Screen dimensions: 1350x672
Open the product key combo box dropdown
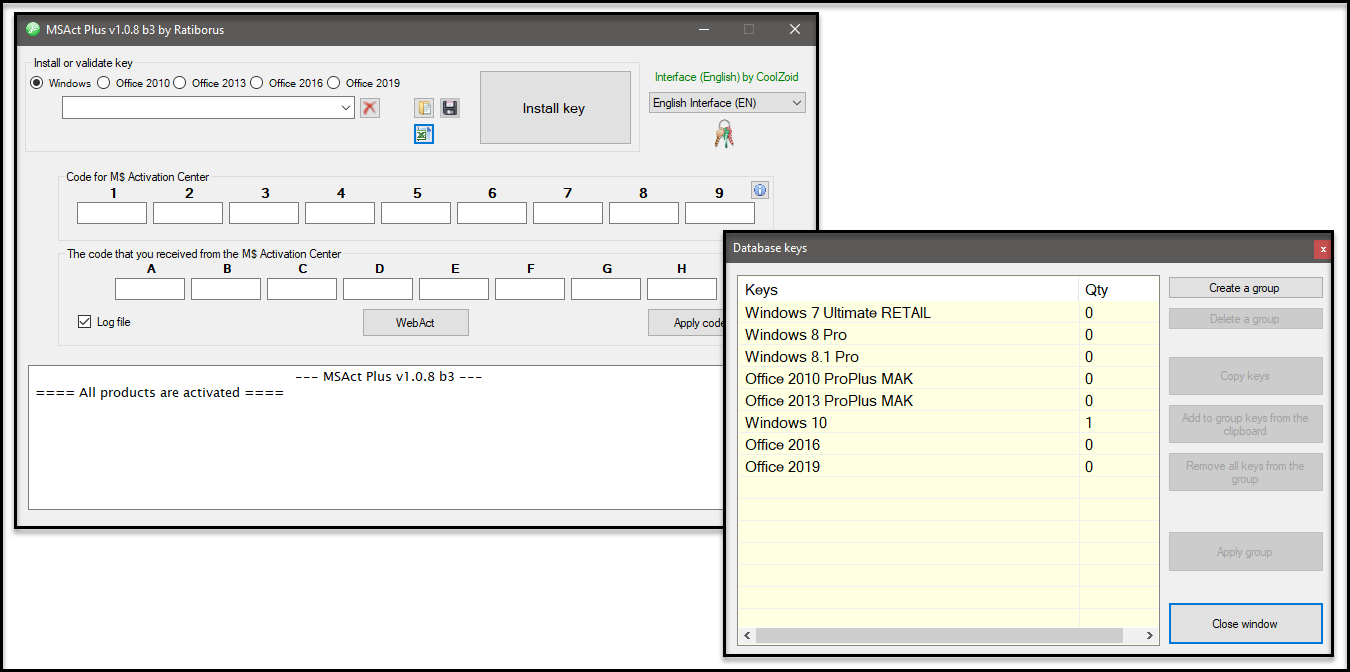[x=346, y=108]
